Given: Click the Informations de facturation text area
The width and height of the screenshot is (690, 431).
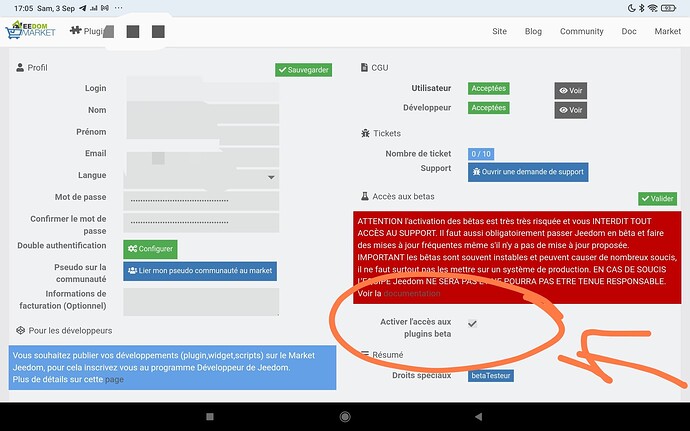Looking at the screenshot, I should (201, 302).
